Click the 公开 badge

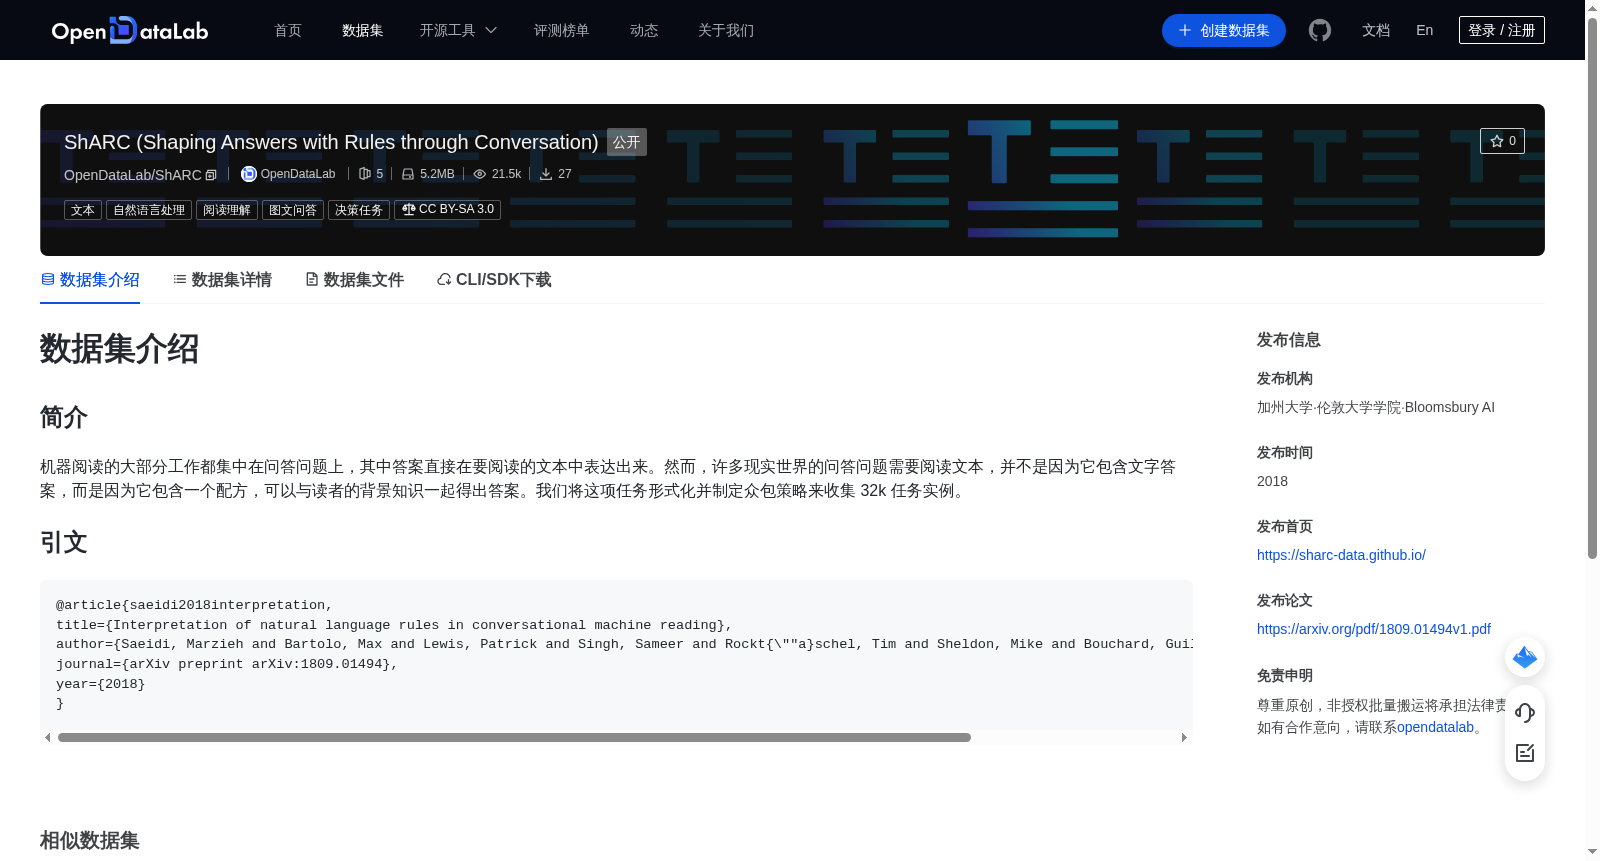(627, 142)
